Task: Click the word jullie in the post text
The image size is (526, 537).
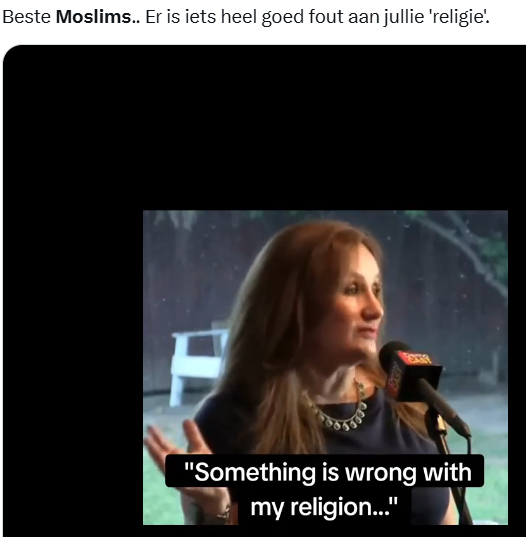Action: [x=403, y=18]
